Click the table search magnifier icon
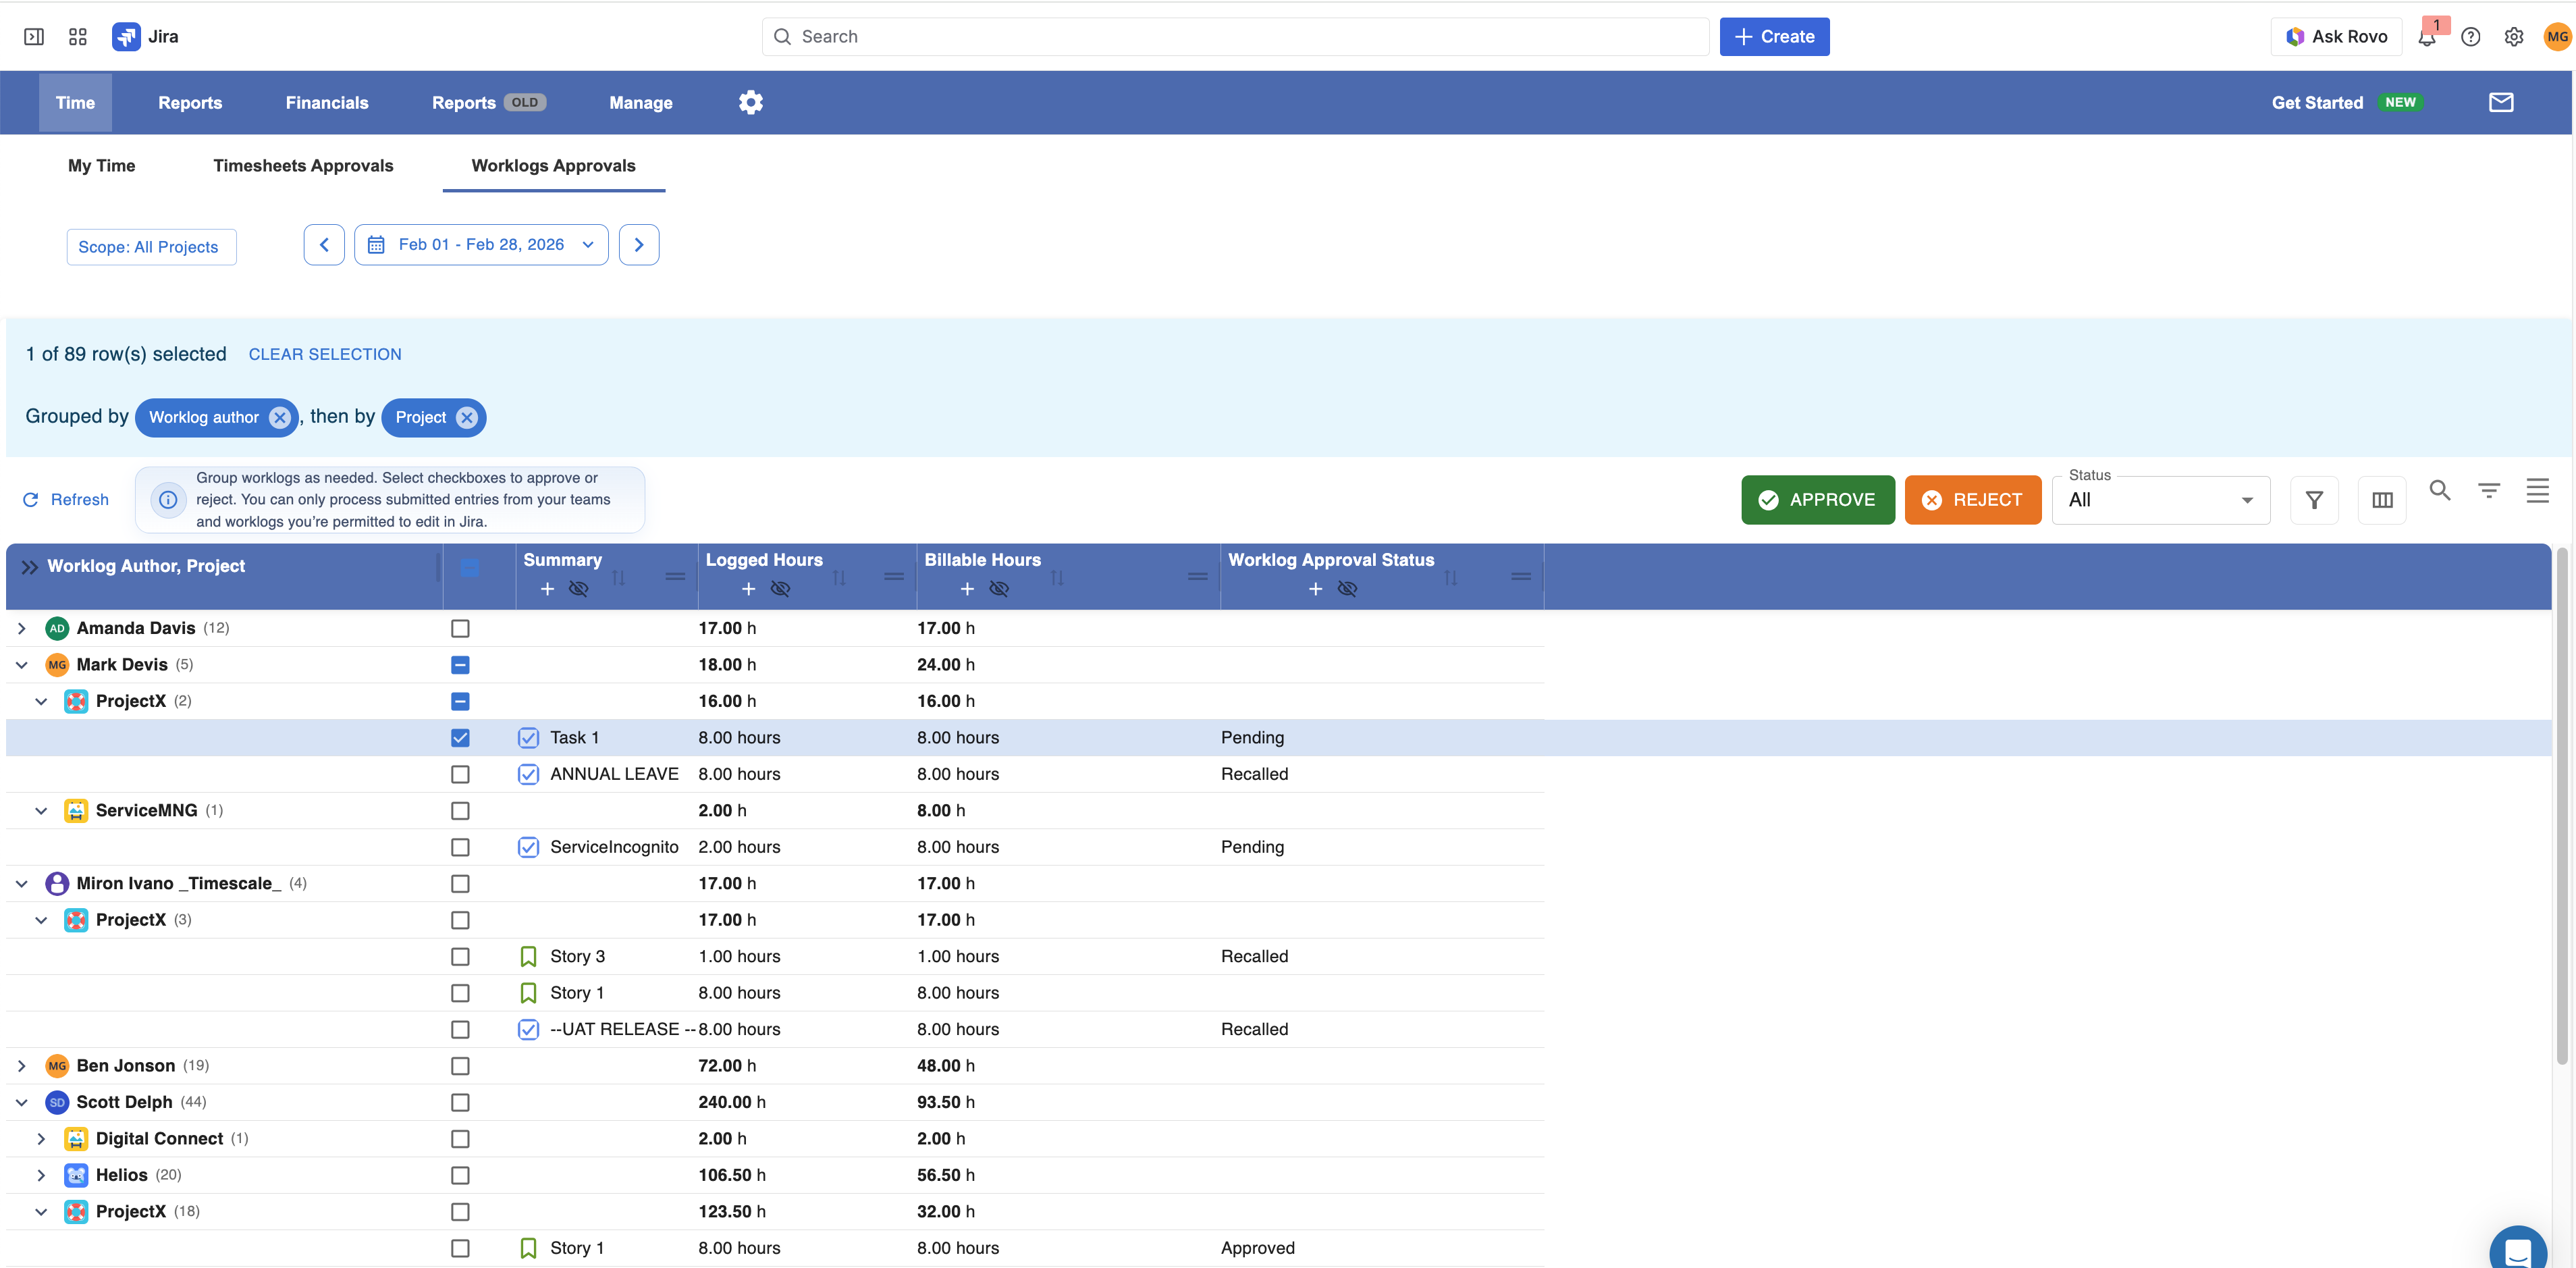The height and width of the screenshot is (1268, 2576). (2440, 490)
